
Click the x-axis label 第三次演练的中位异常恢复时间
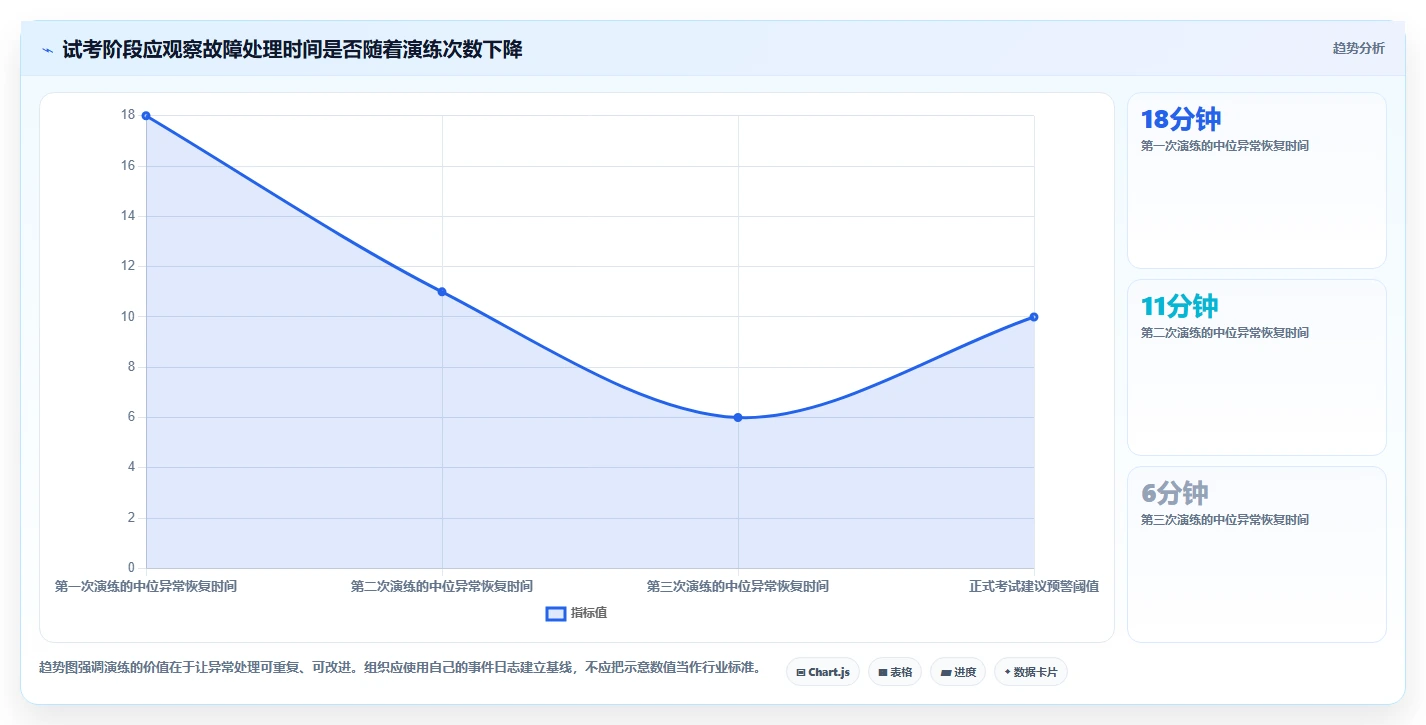click(738, 586)
